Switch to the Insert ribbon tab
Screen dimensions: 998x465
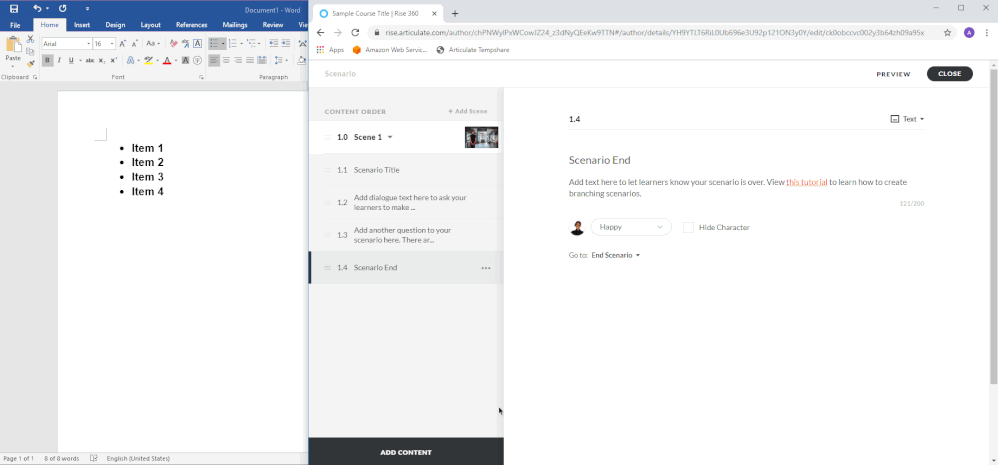click(x=81, y=25)
